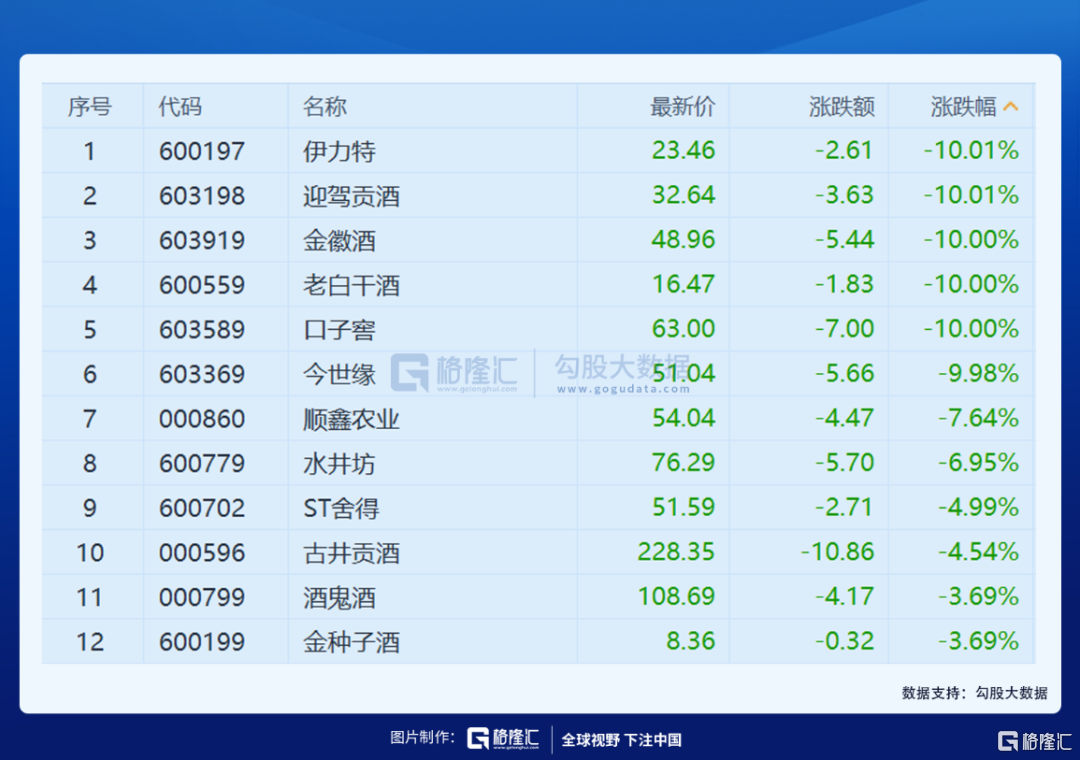The width and height of the screenshot is (1080, 760).
Task: Open the 酒鬼酒 stock name
Action: 340,597
